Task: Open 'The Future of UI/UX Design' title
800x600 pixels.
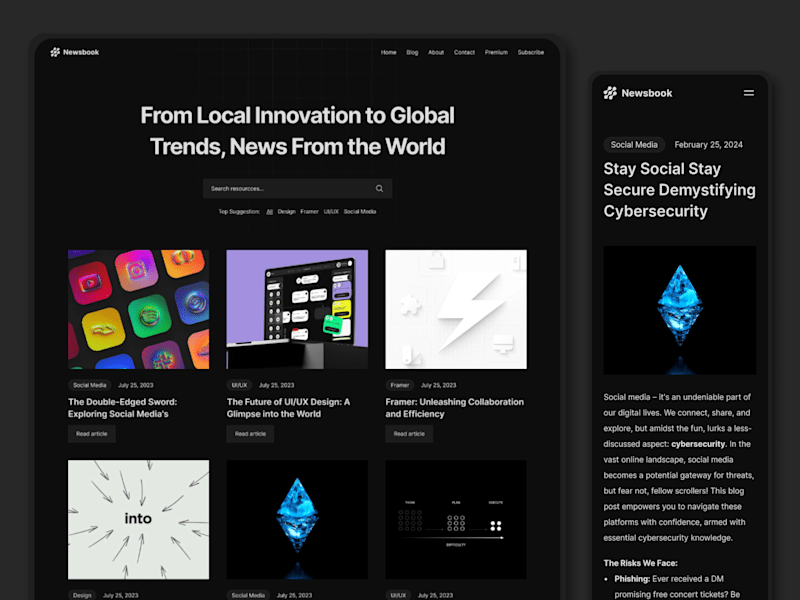Action: coord(288,408)
